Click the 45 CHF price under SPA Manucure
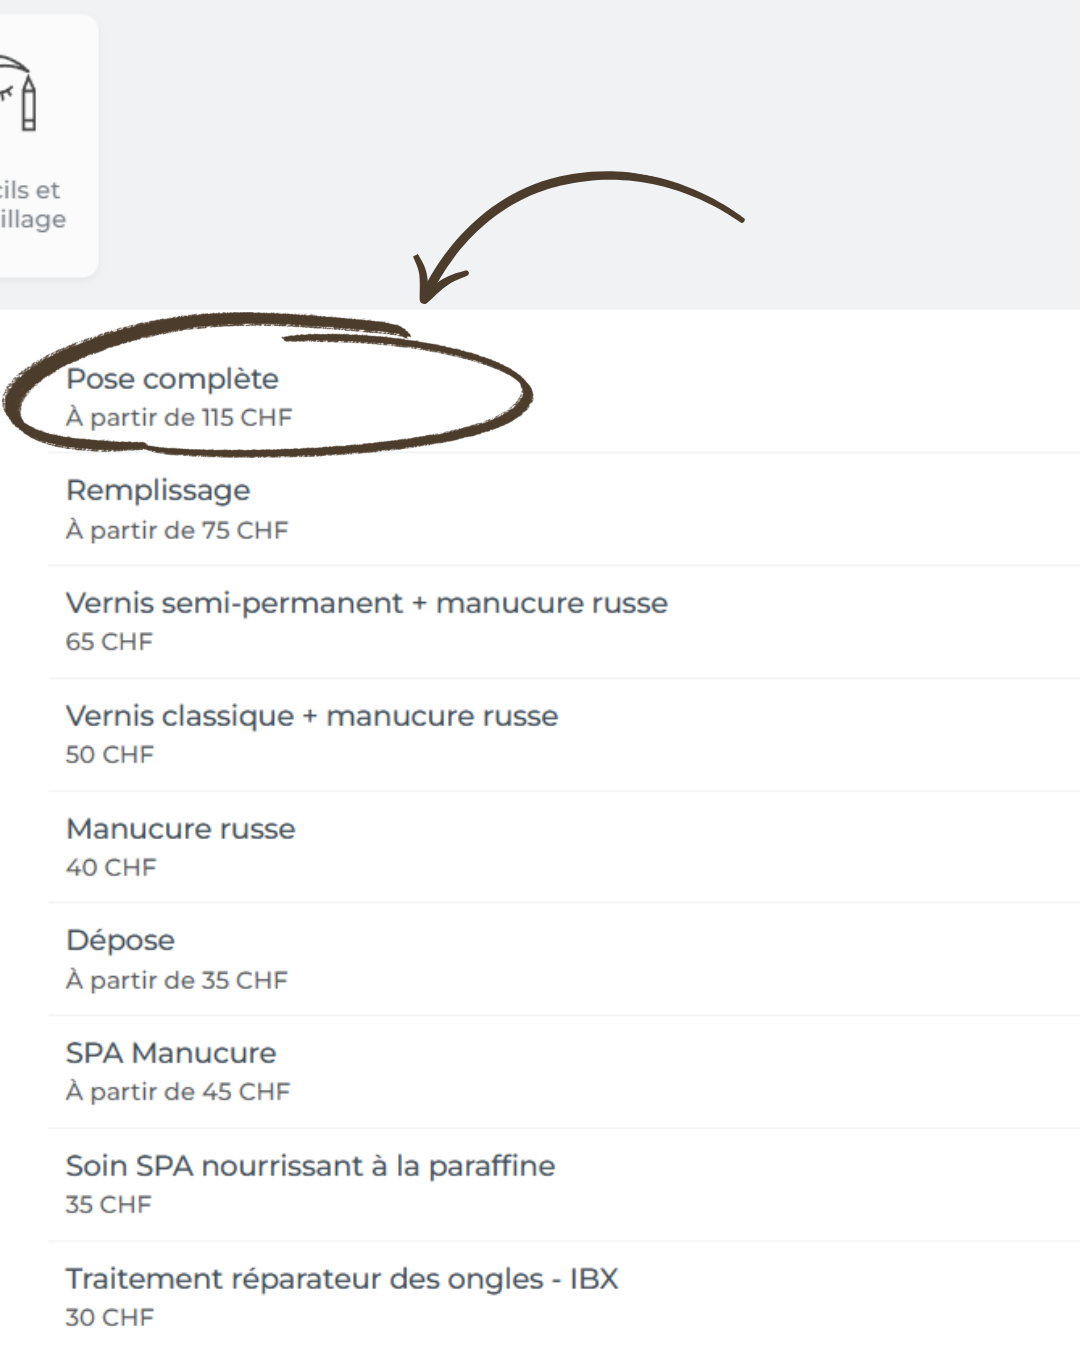The image size is (1080, 1350). 177,1091
